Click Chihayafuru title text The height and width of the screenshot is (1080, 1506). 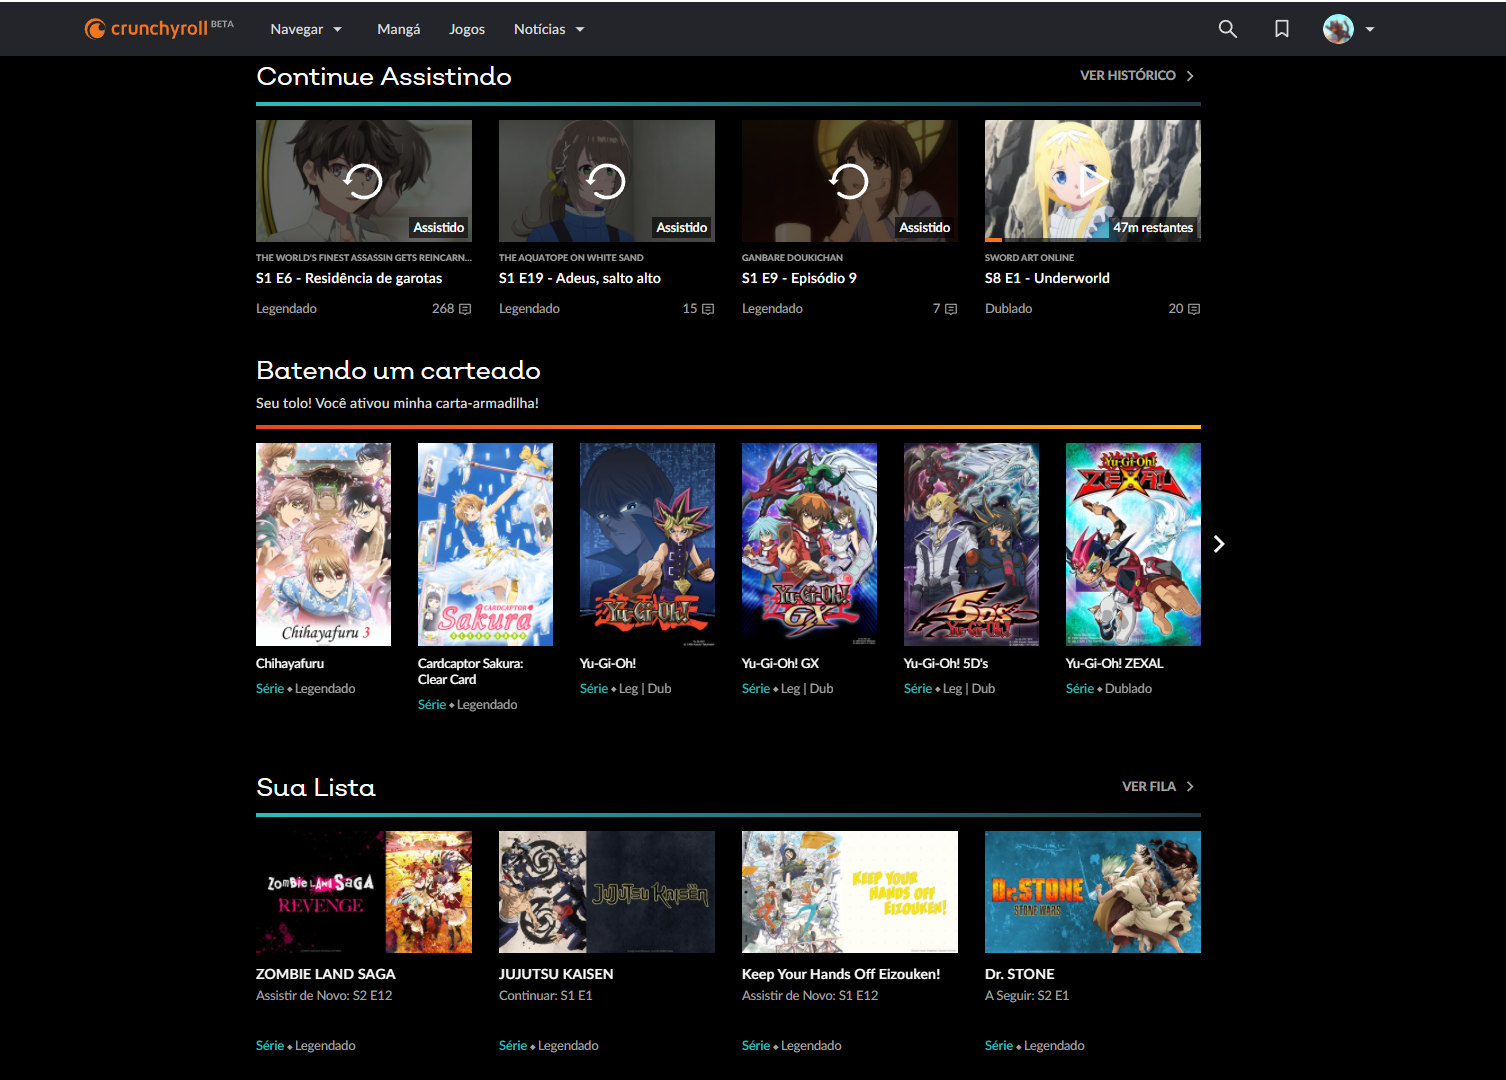click(x=290, y=663)
